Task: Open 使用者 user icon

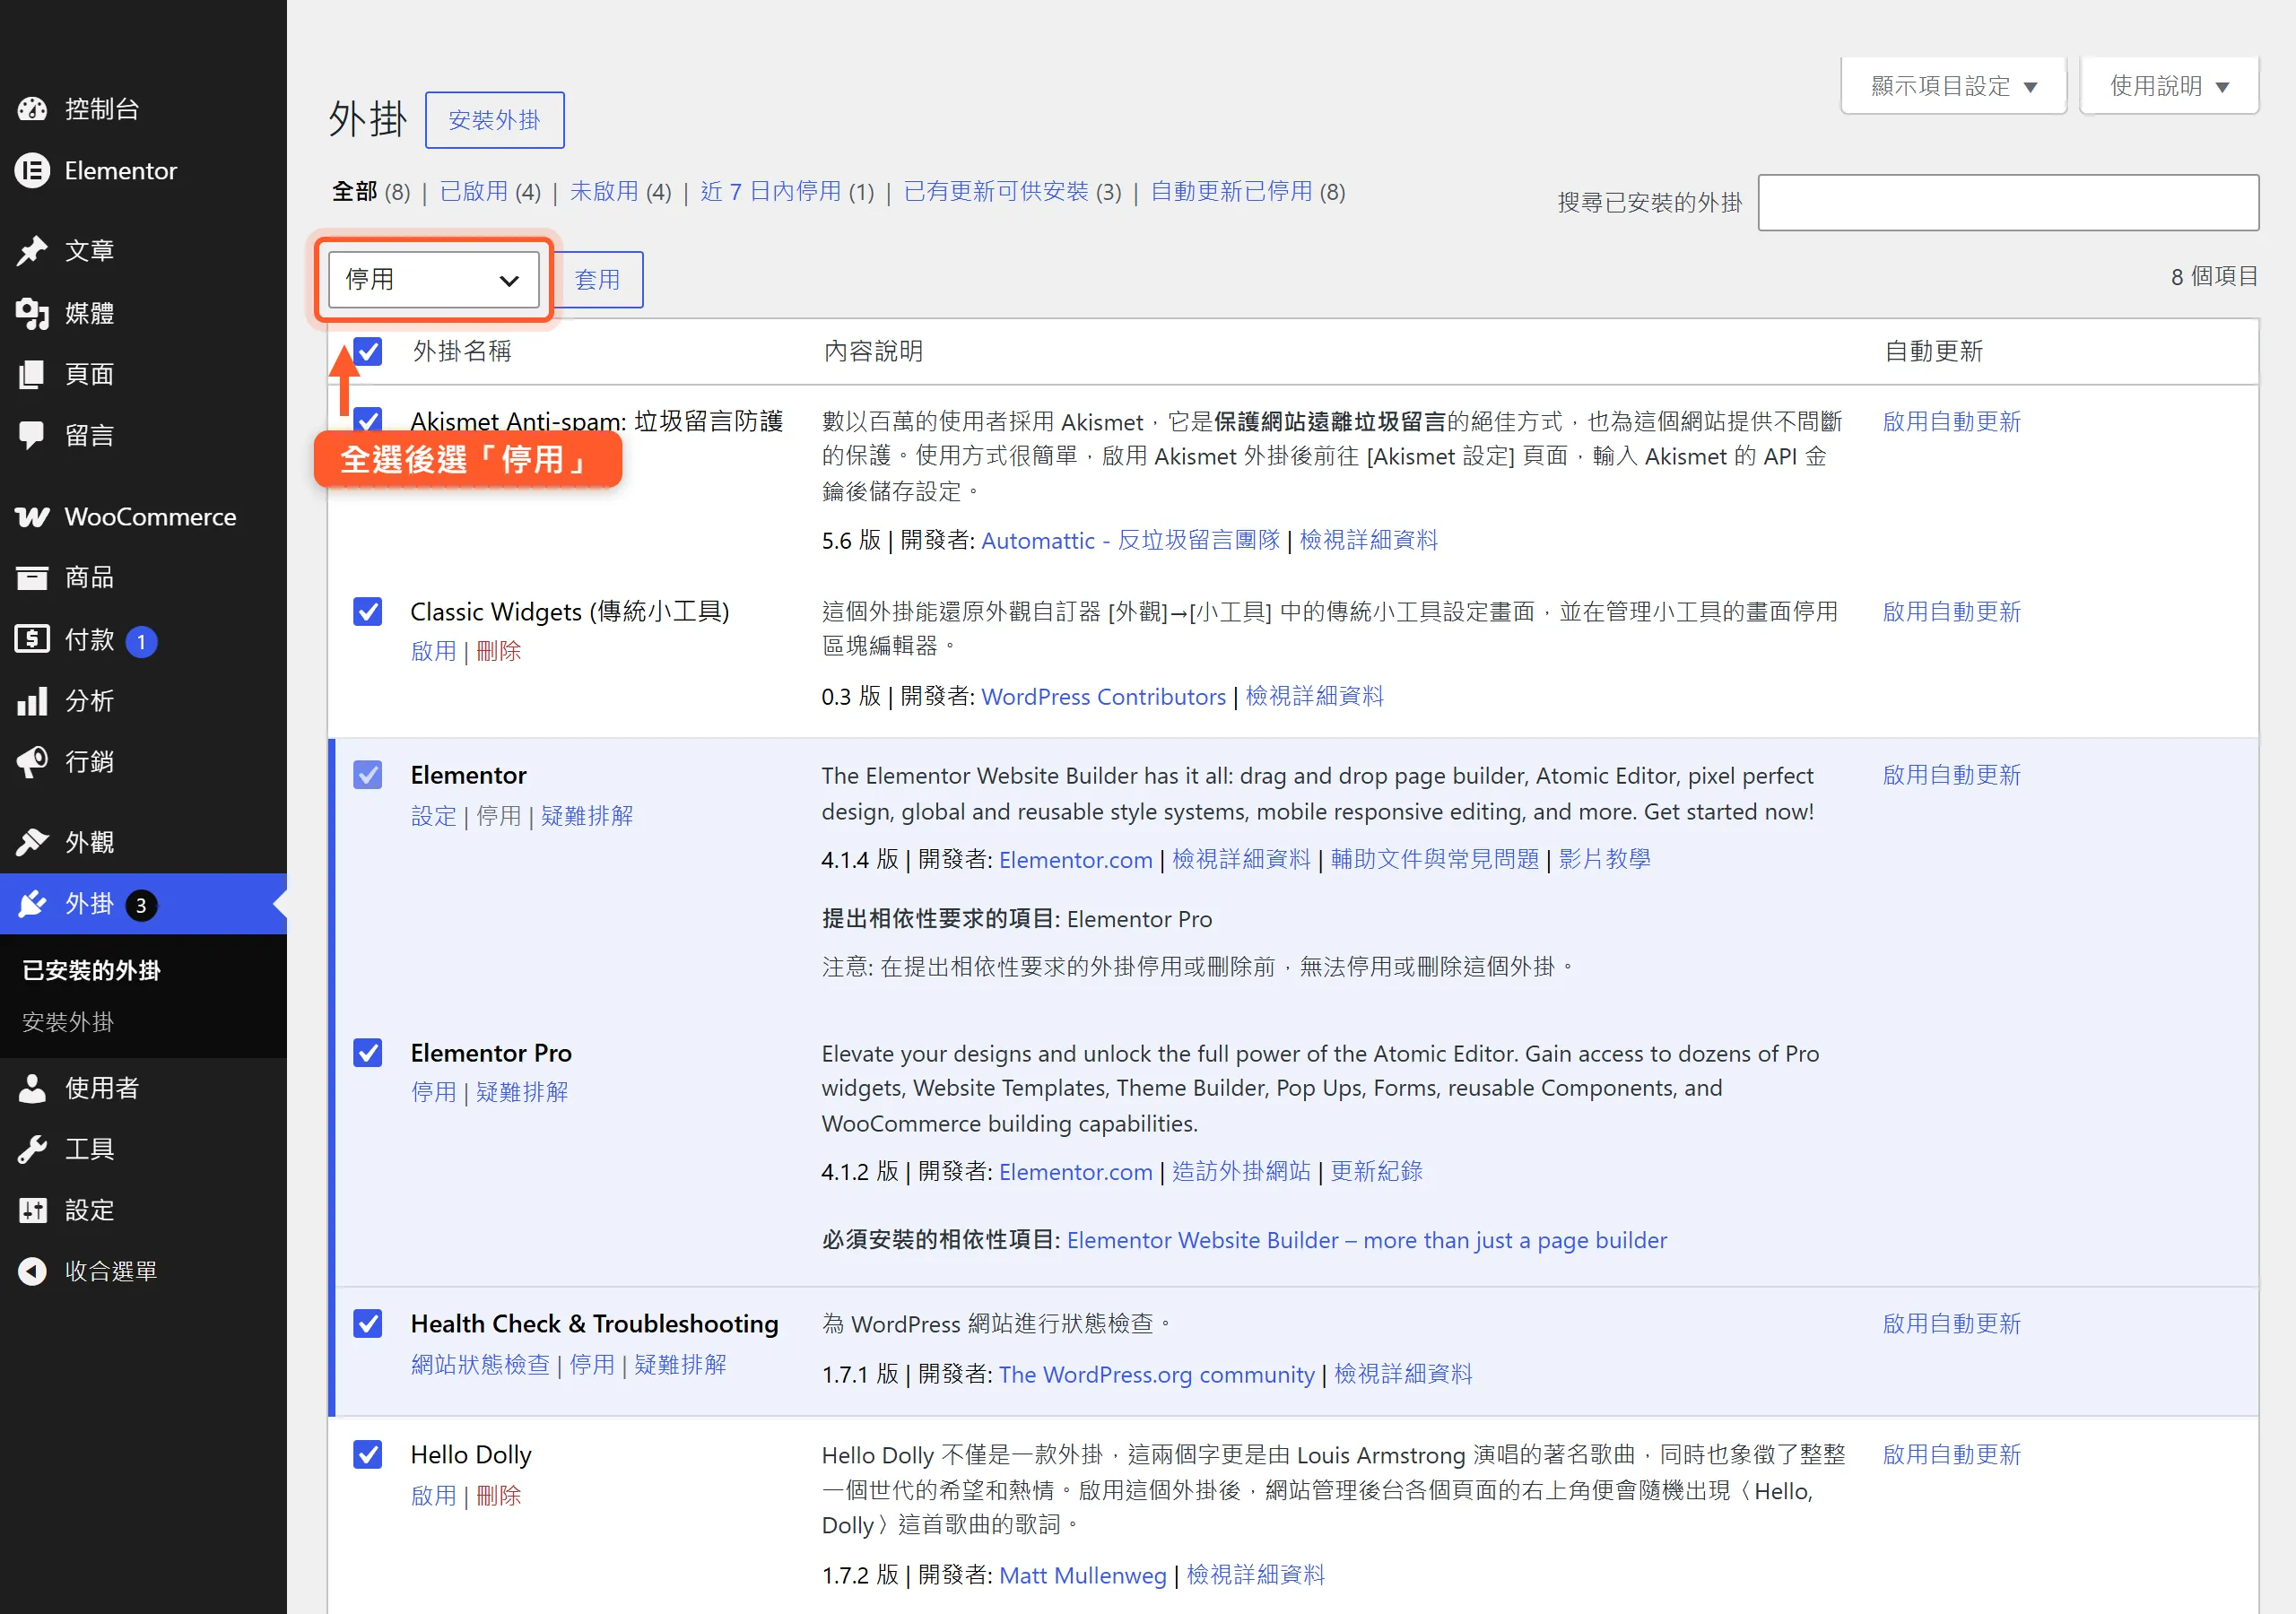Action: [x=32, y=1088]
